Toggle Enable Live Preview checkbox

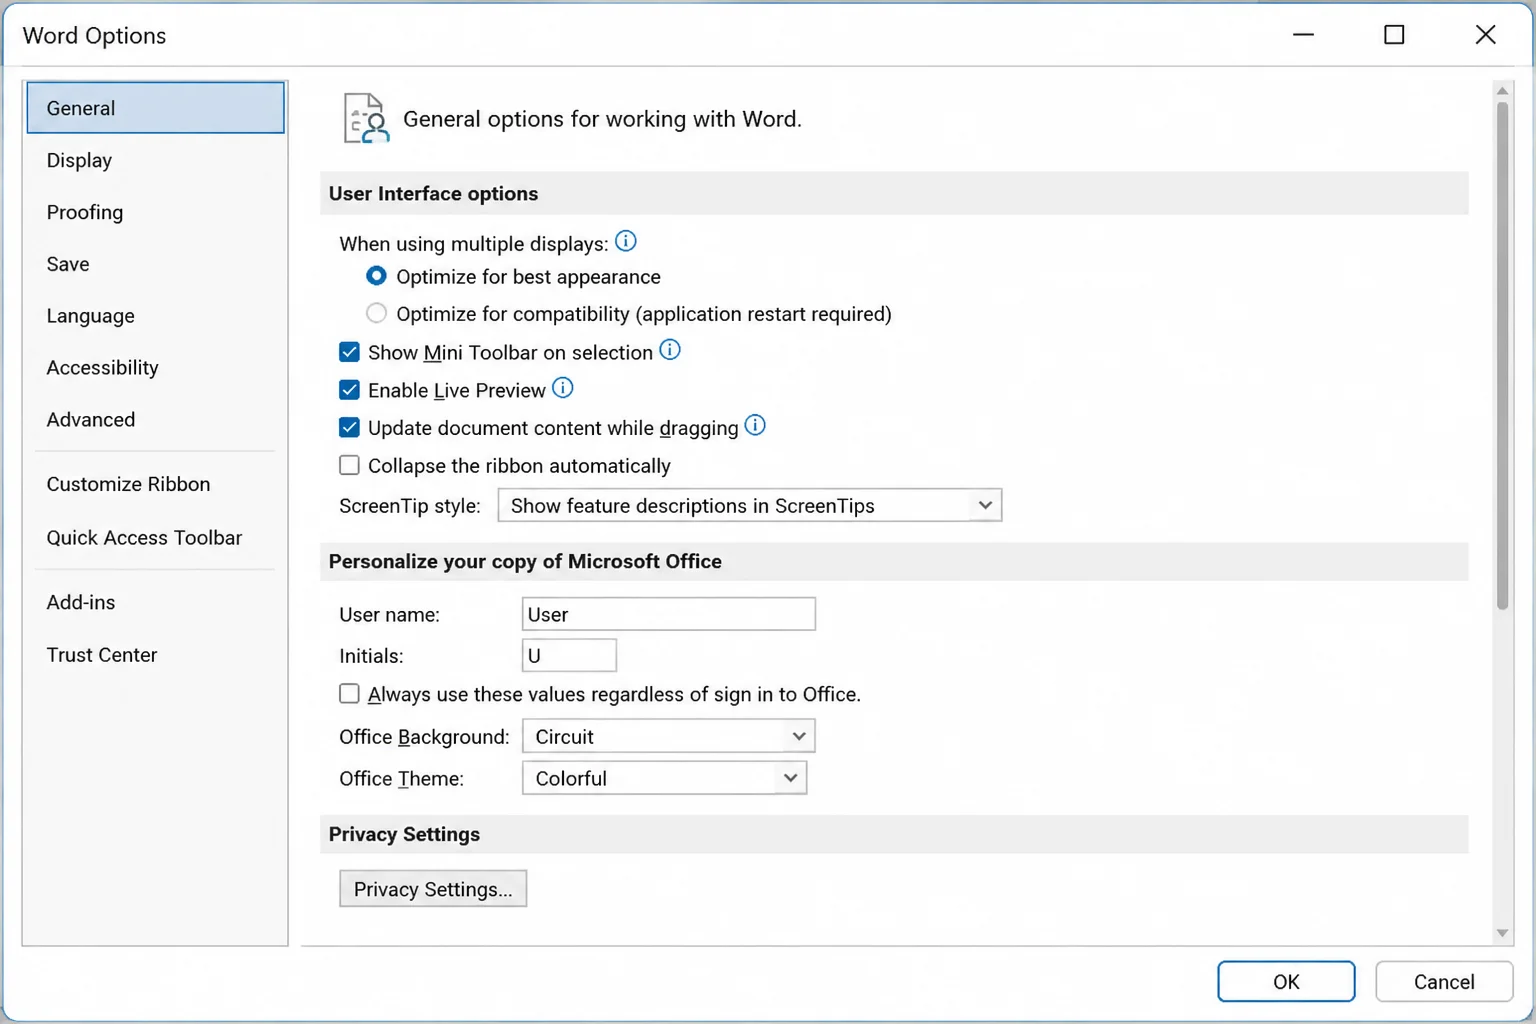point(349,390)
